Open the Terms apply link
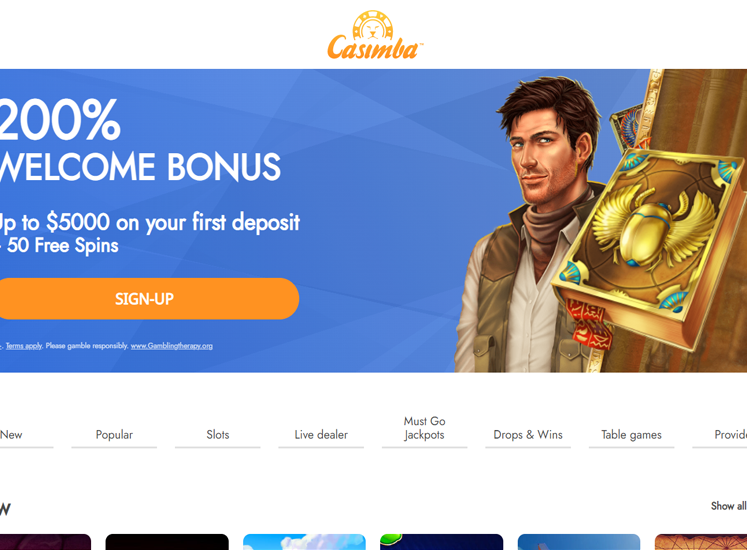This screenshot has height=550, width=747. (24, 346)
